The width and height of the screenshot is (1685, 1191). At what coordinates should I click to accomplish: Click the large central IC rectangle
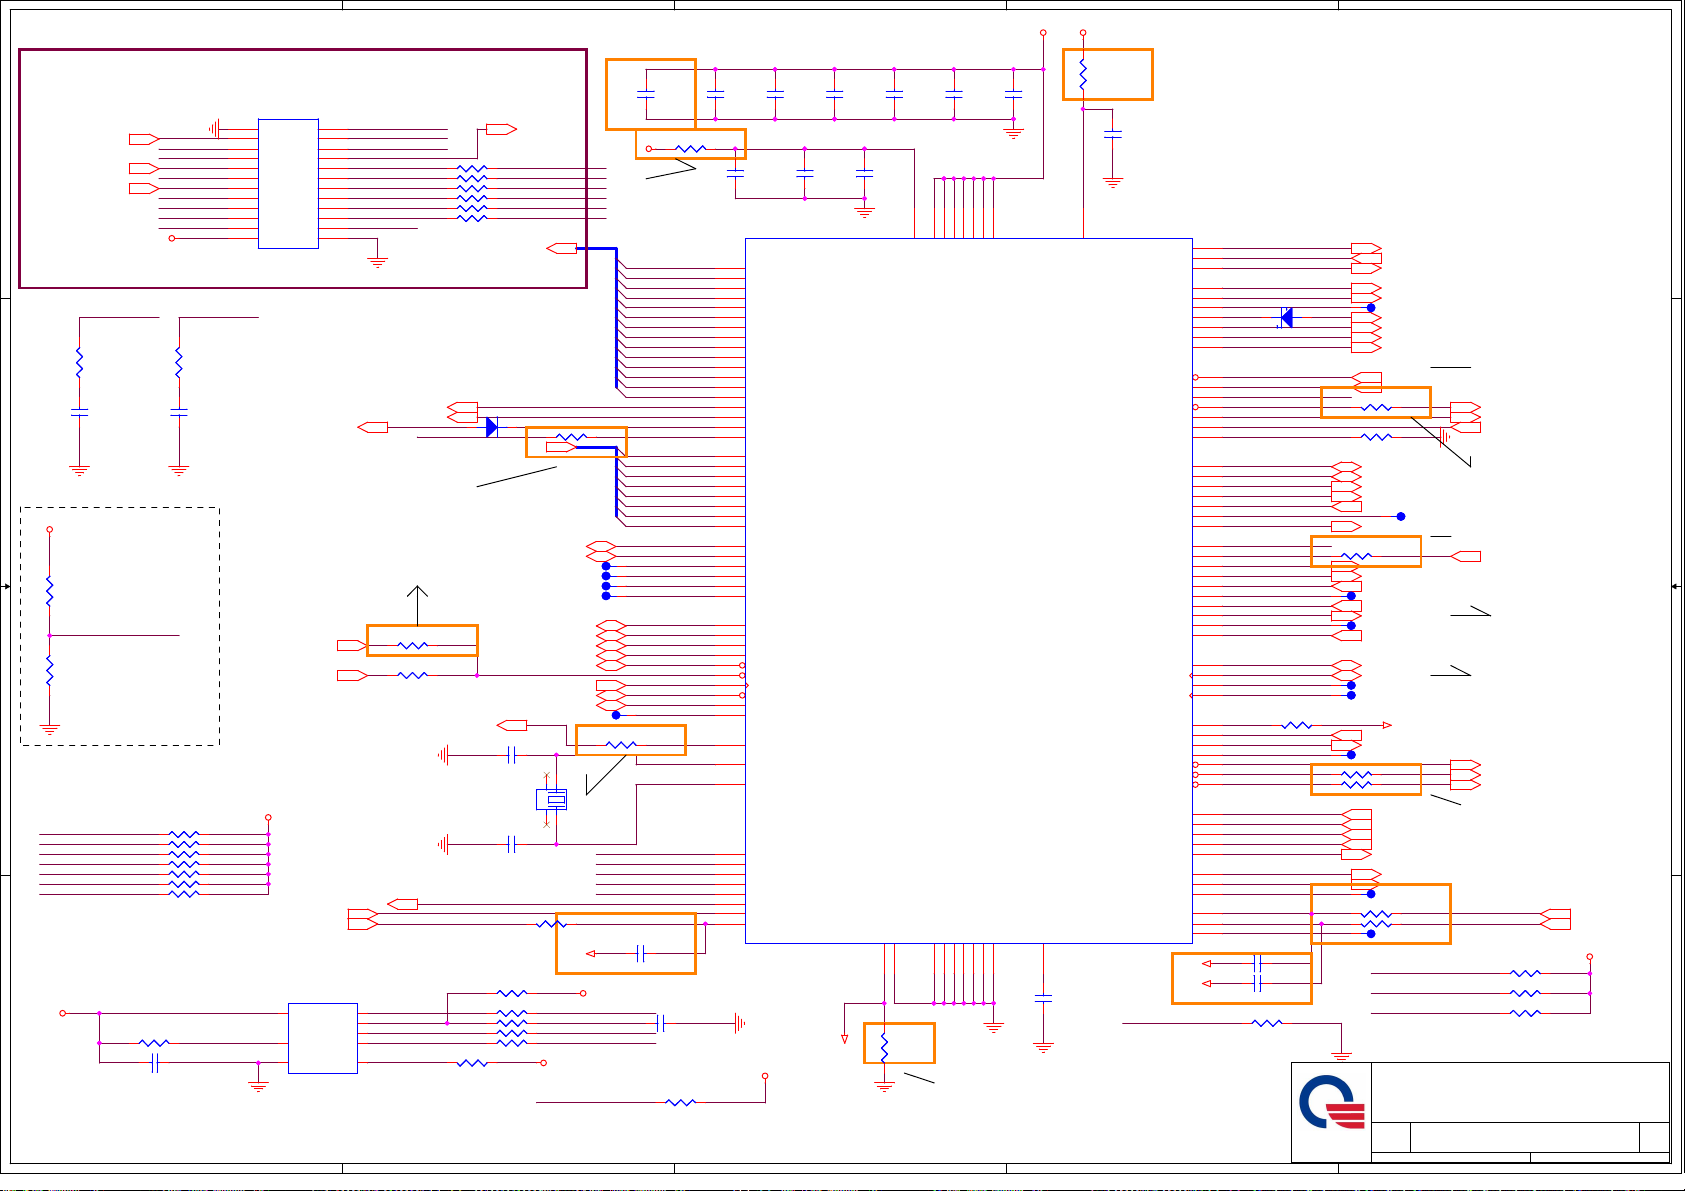click(x=968, y=590)
